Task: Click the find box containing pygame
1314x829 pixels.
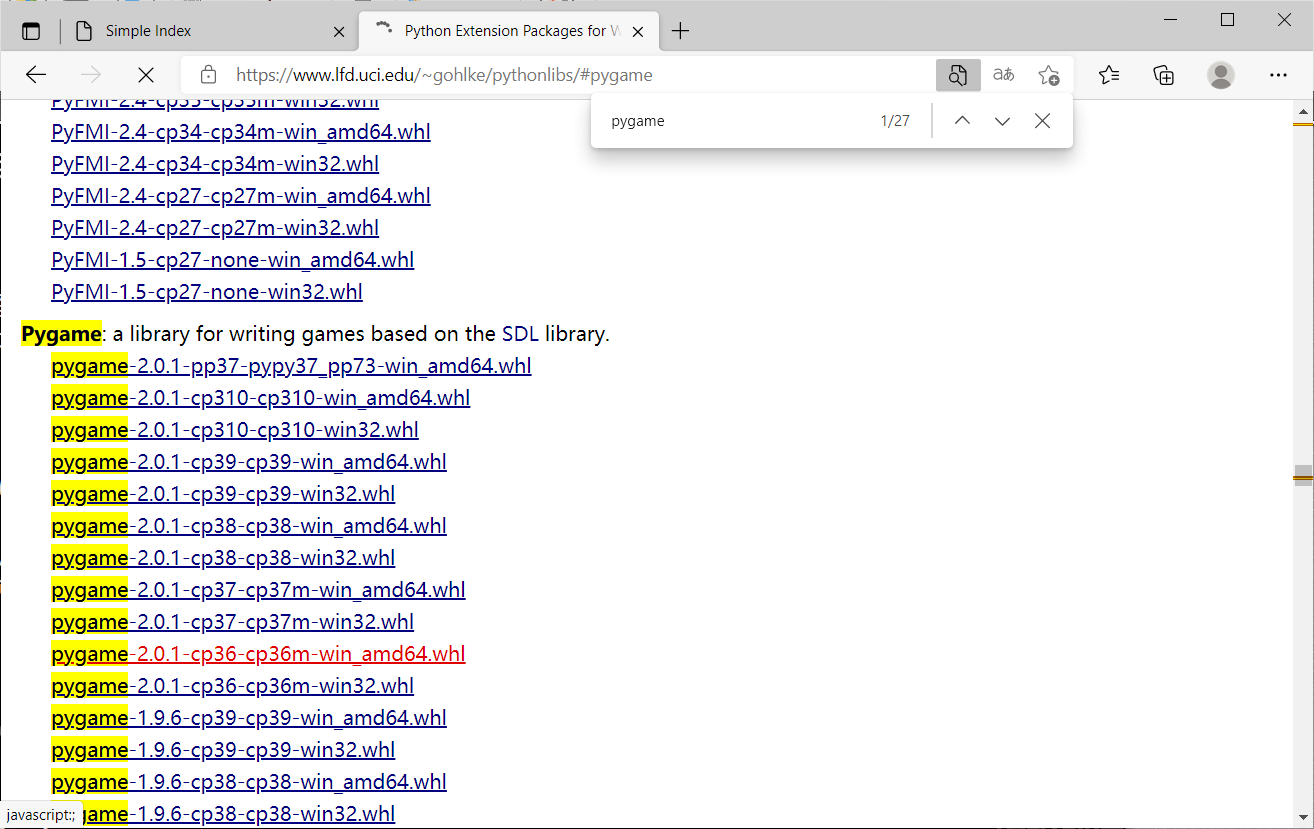Action: (735, 121)
